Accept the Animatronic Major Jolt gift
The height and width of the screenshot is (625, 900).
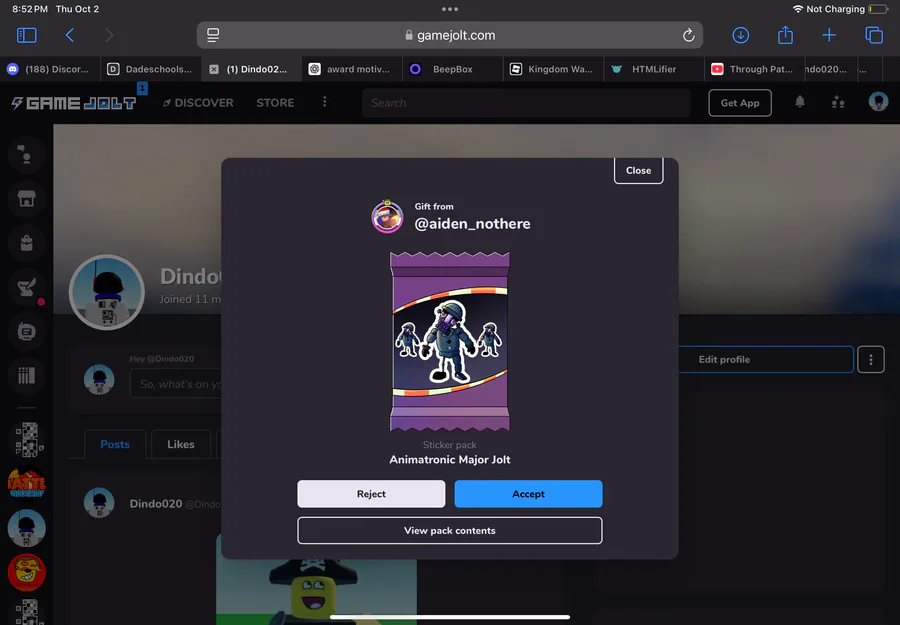[528, 494]
